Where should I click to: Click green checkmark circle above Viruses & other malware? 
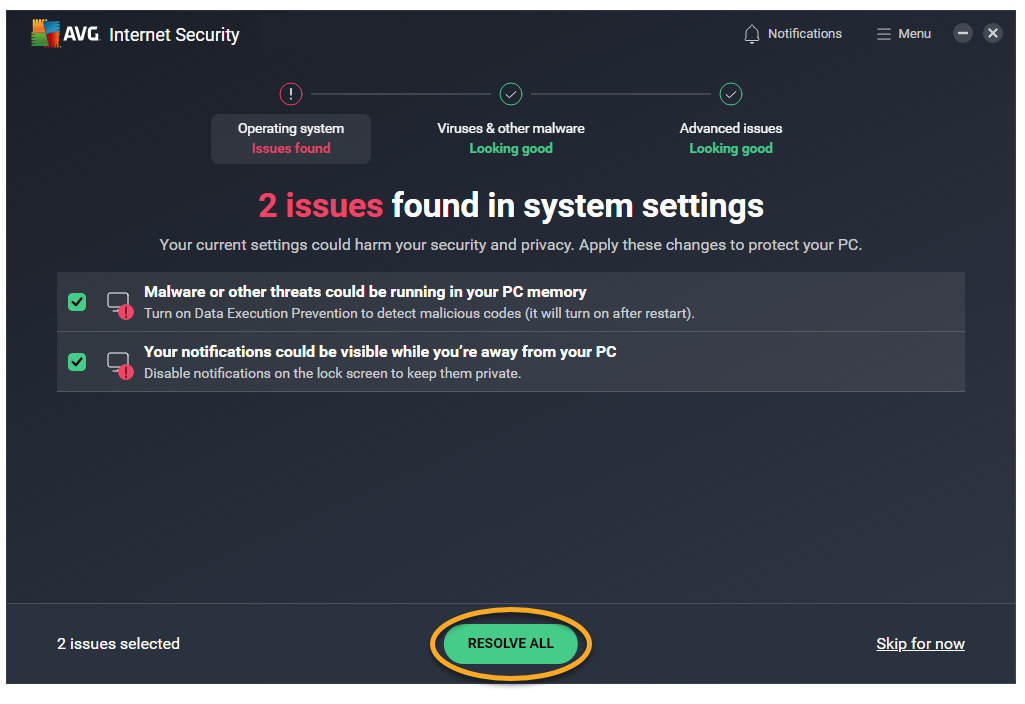coord(511,94)
